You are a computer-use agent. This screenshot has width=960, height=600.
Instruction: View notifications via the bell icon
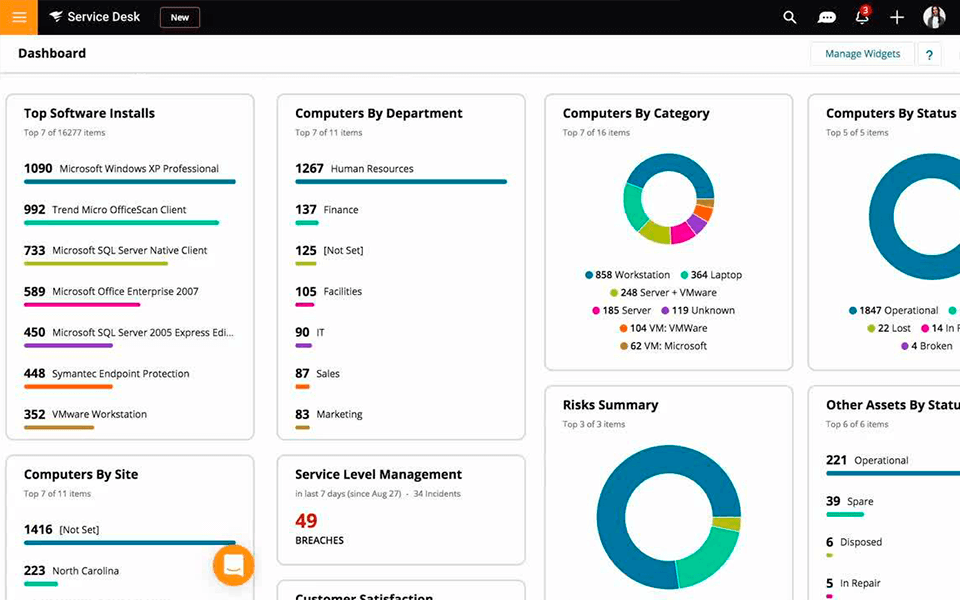[x=861, y=17]
